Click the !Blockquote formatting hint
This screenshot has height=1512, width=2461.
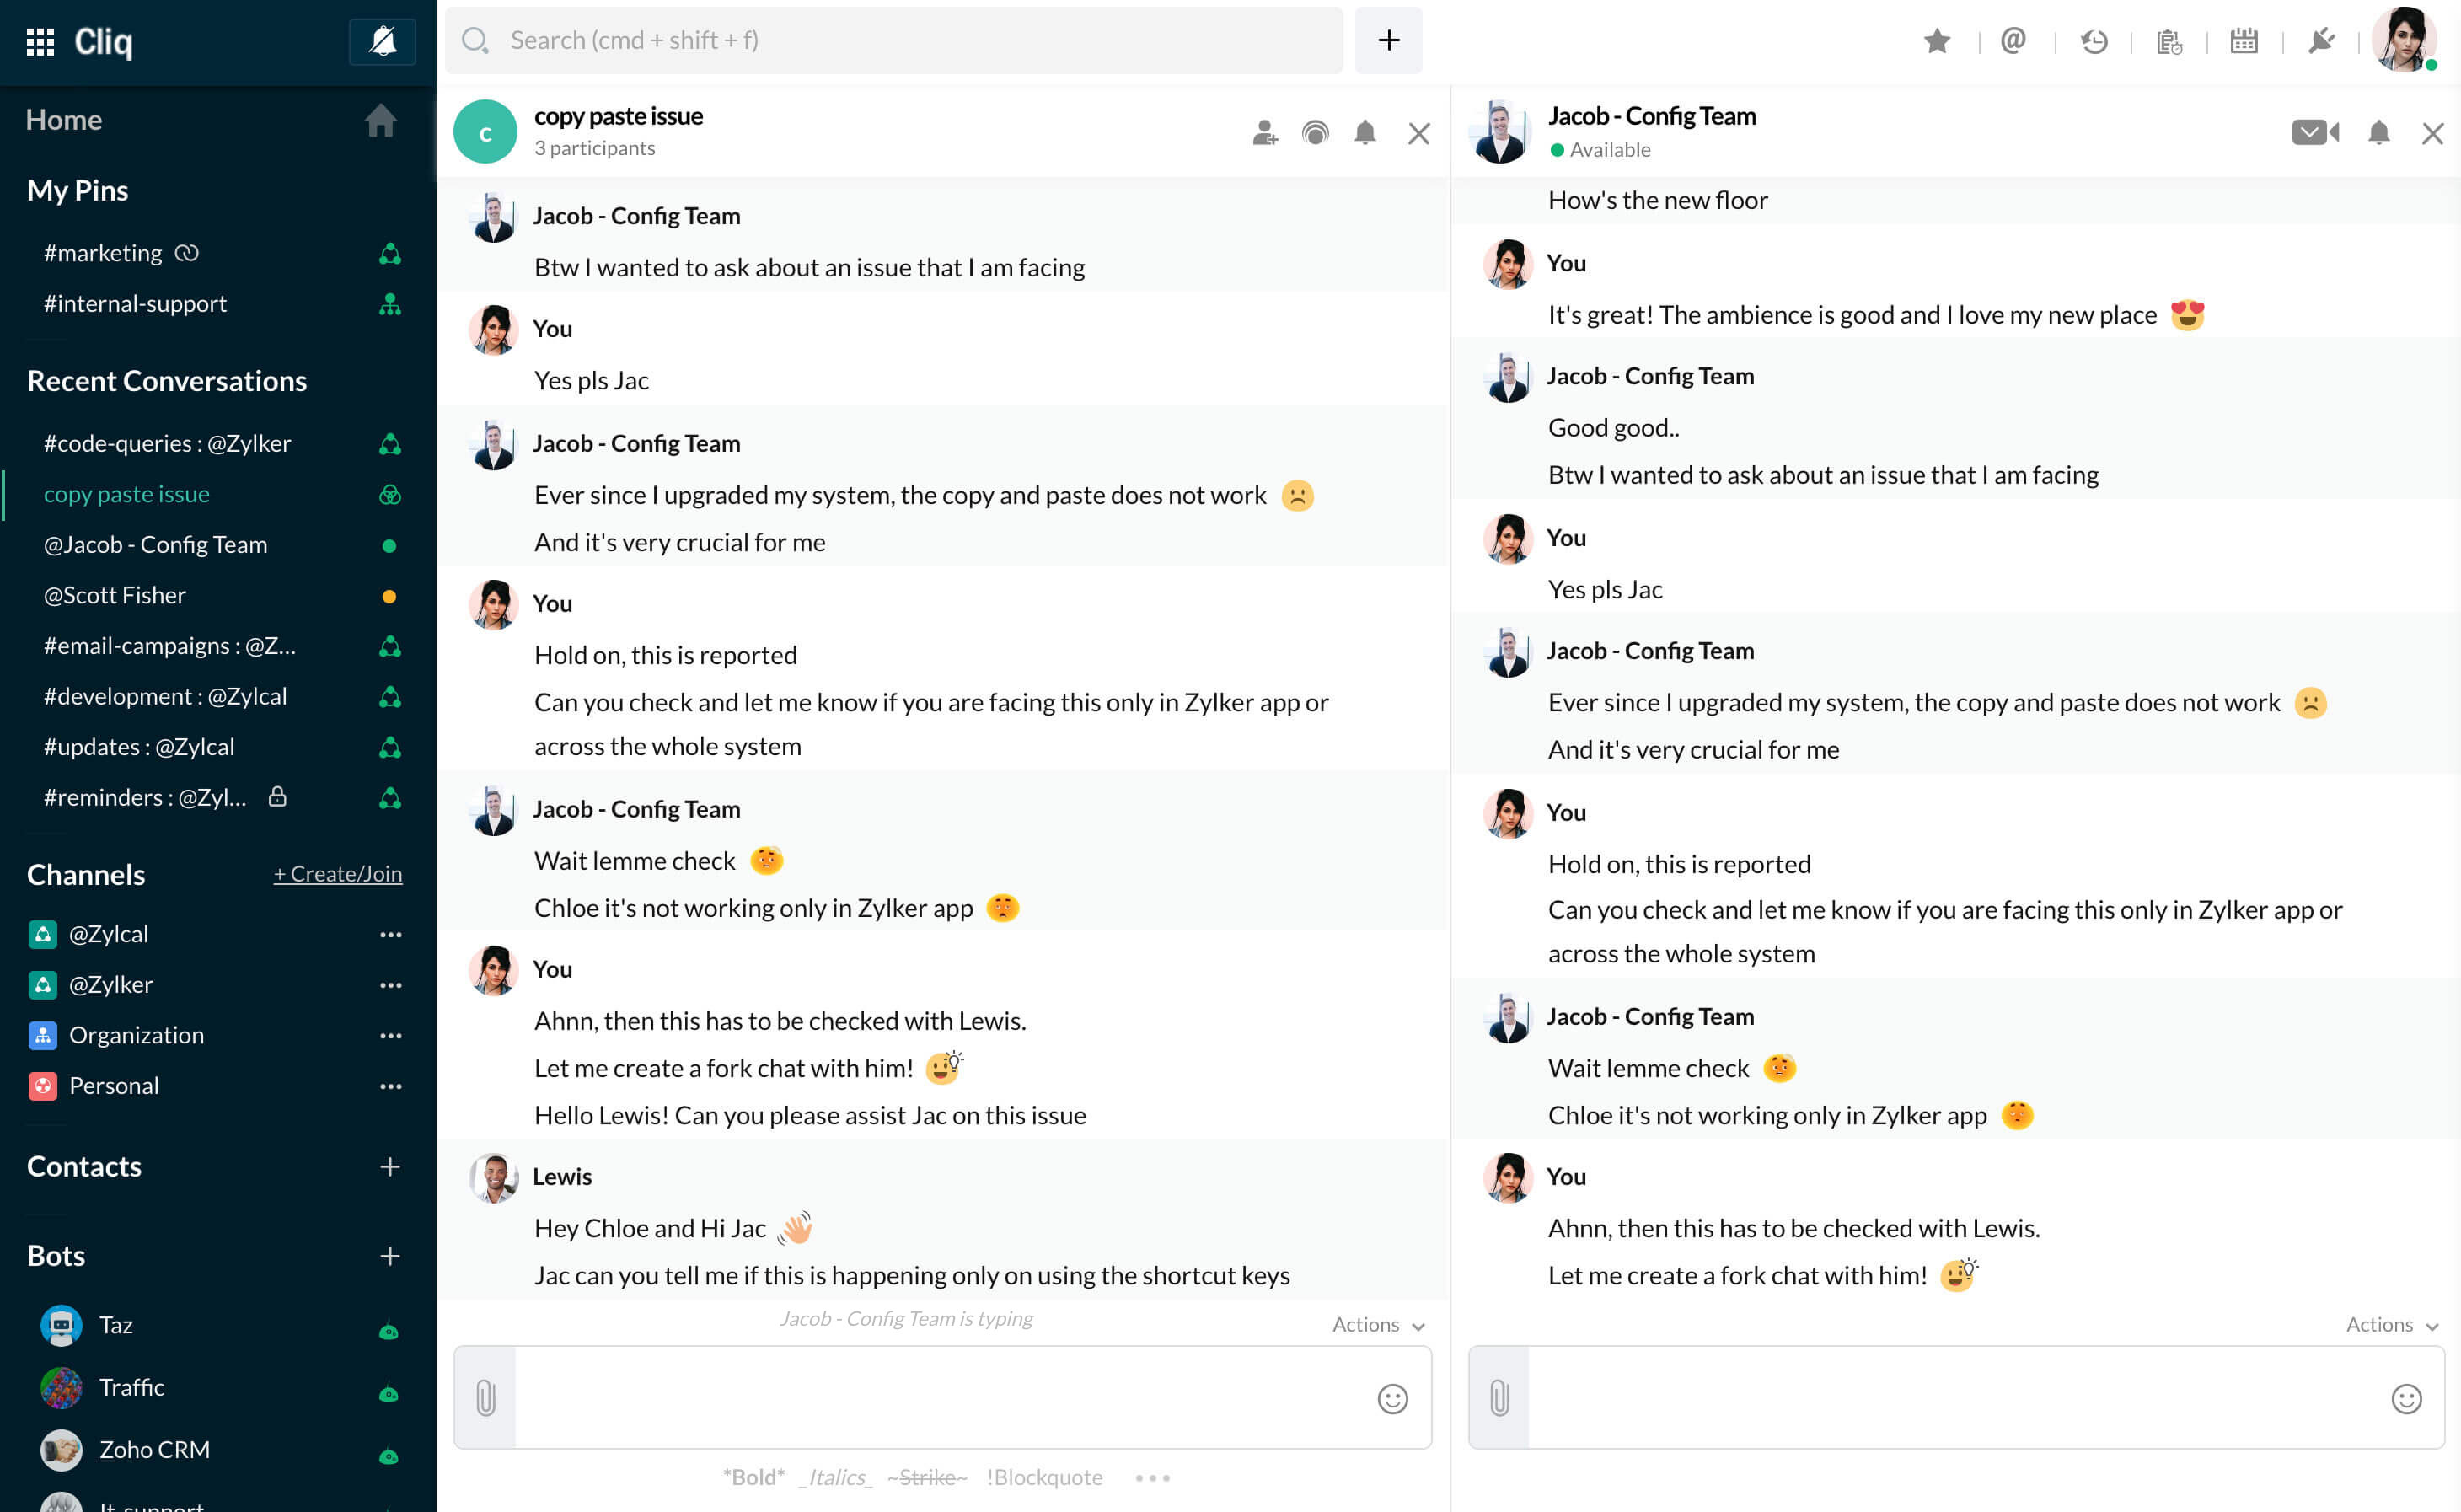pyautogui.click(x=1044, y=1477)
